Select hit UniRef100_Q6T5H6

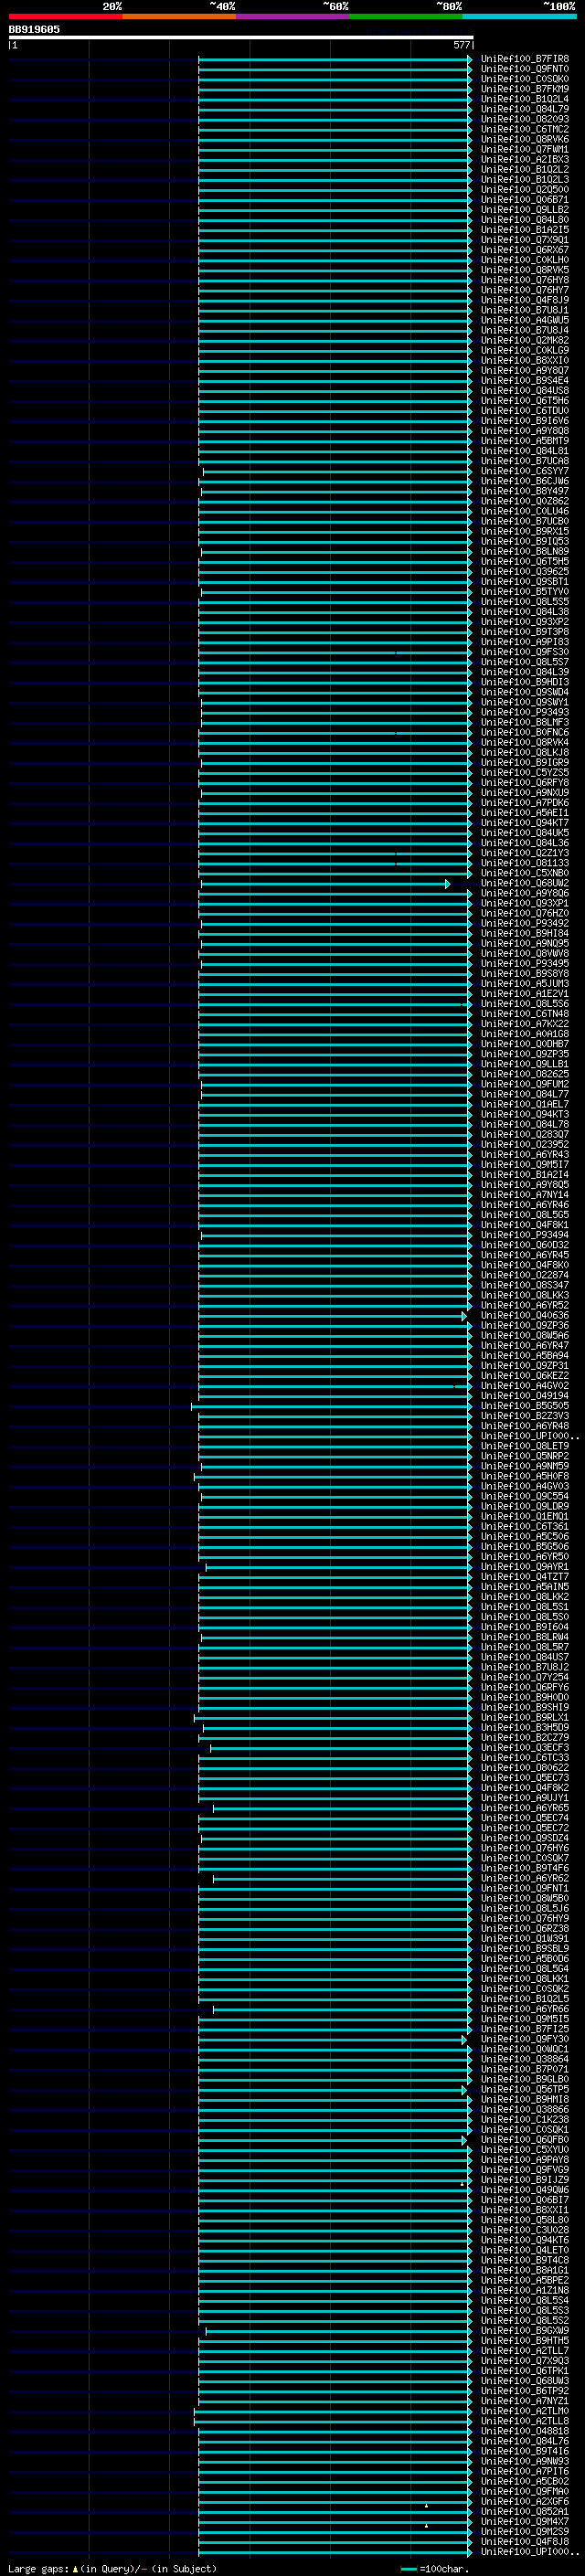coord(525,401)
